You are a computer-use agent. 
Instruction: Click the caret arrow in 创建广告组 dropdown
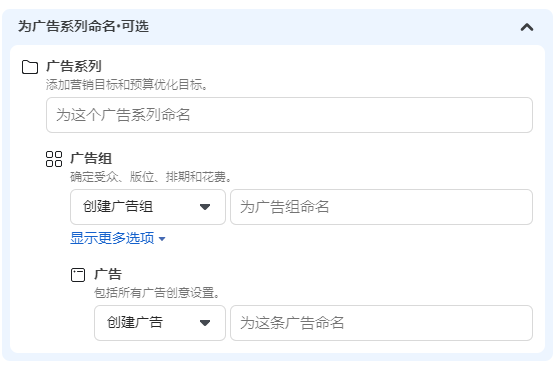click(205, 207)
